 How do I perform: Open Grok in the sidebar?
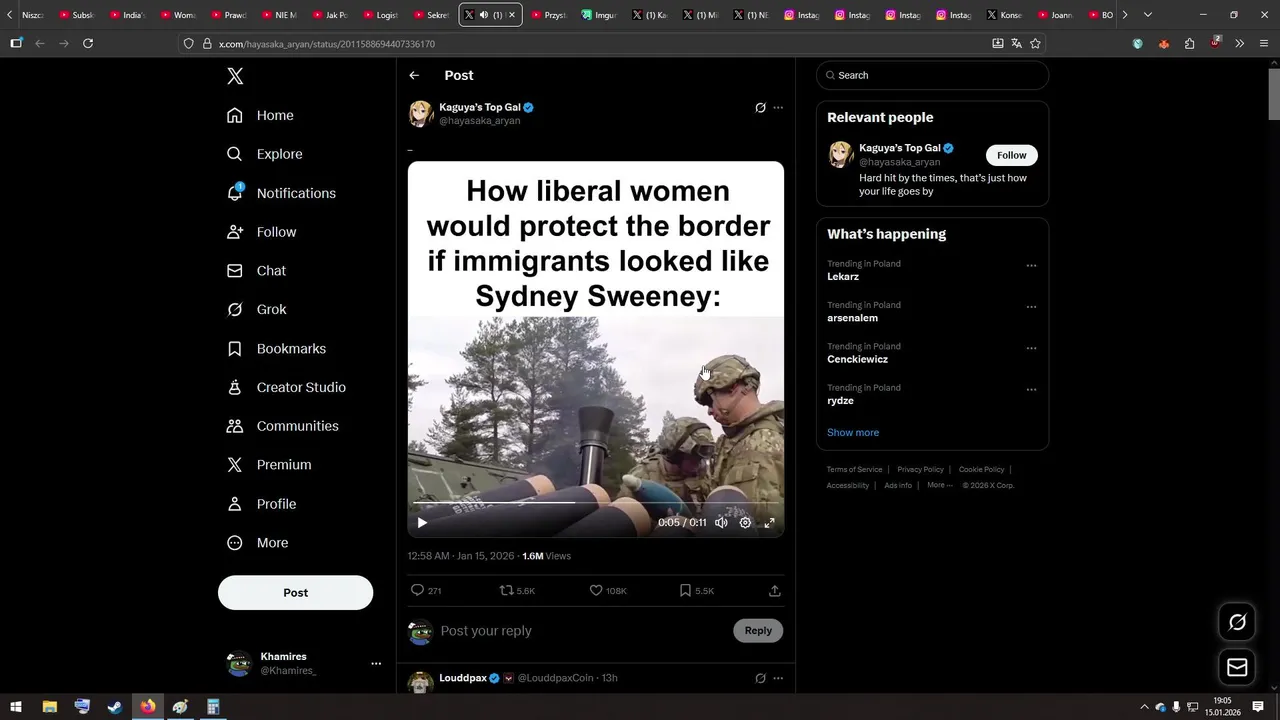pyautogui.click(x=256, y=310)
